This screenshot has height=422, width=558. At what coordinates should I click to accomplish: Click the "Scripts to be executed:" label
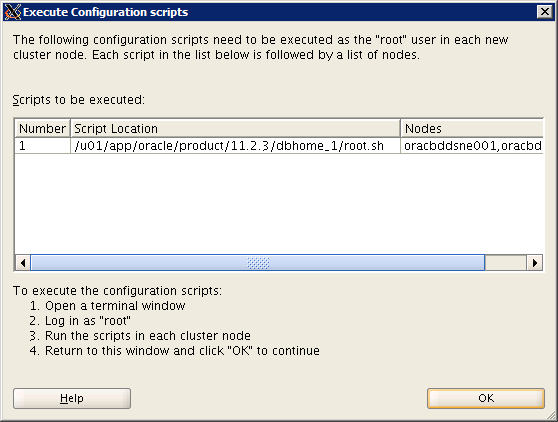point(79,100)
